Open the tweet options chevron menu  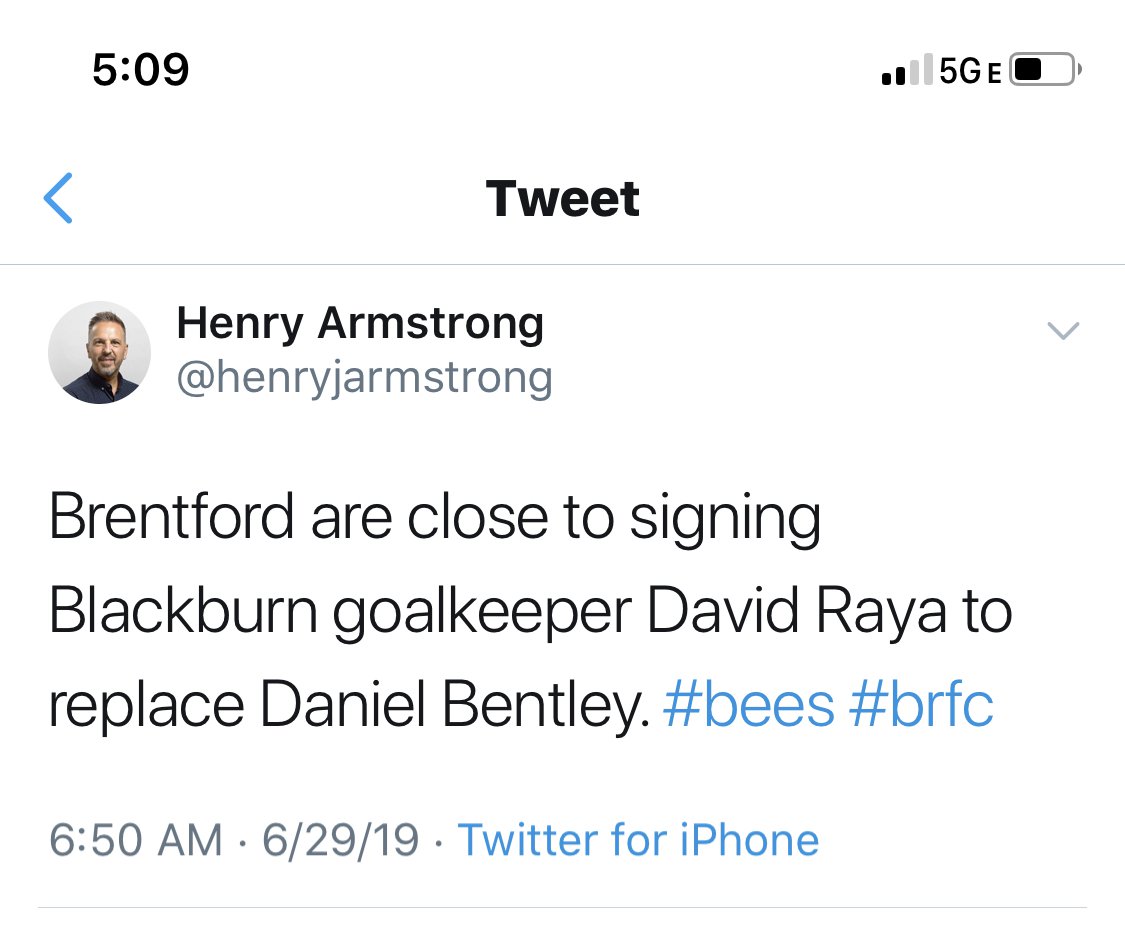pos(1062,330)
